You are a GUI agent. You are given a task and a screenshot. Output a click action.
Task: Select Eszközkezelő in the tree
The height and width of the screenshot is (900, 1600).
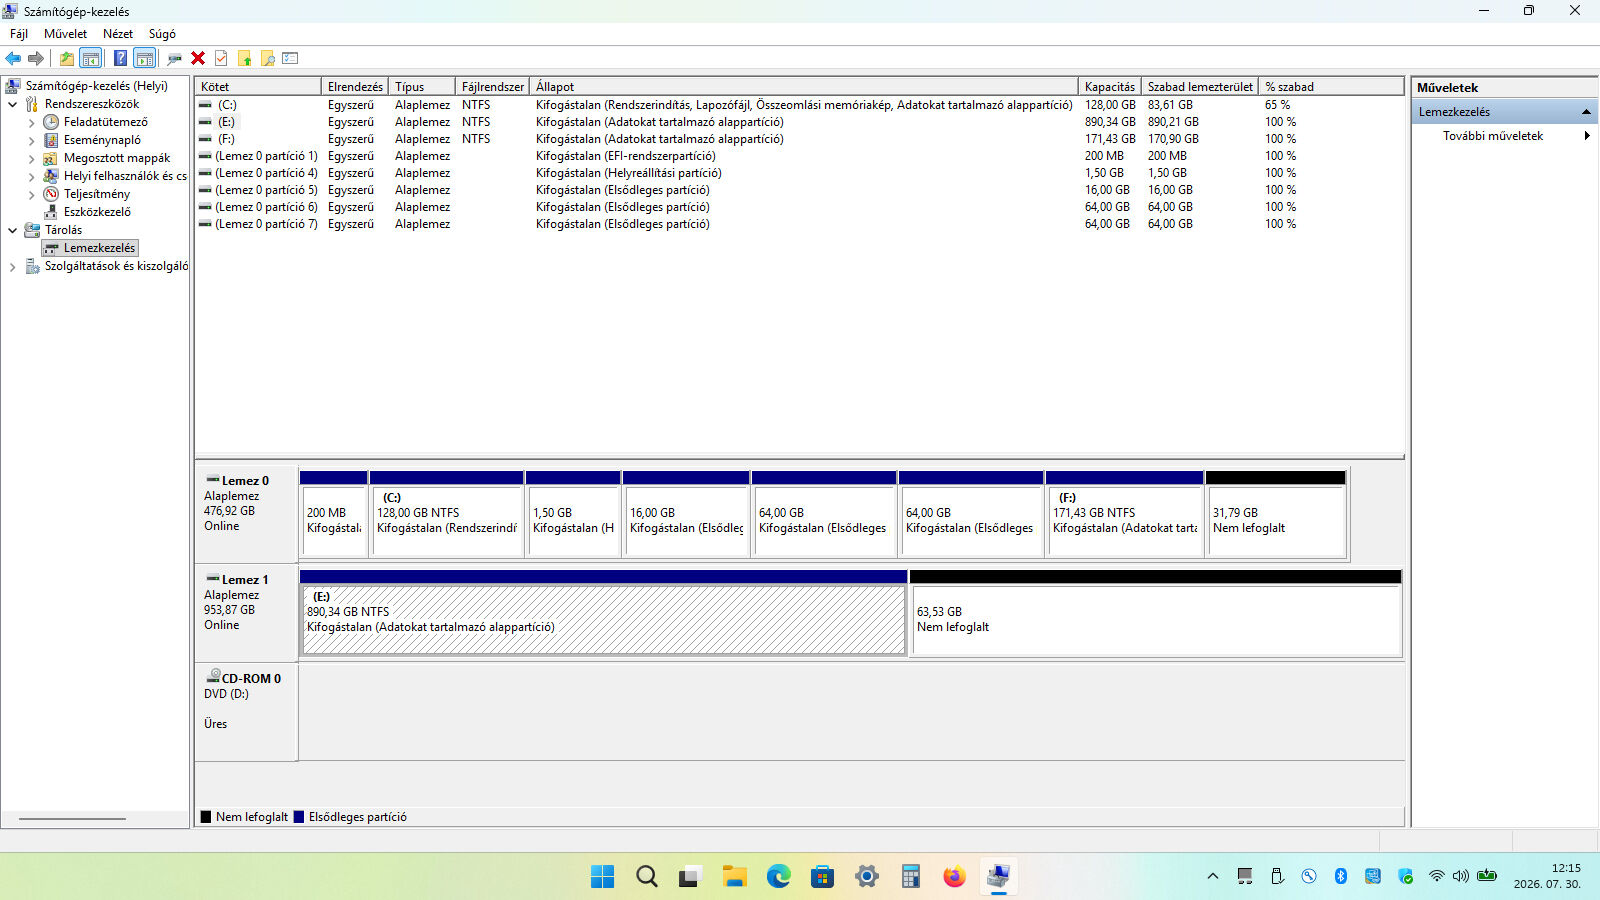97,212
